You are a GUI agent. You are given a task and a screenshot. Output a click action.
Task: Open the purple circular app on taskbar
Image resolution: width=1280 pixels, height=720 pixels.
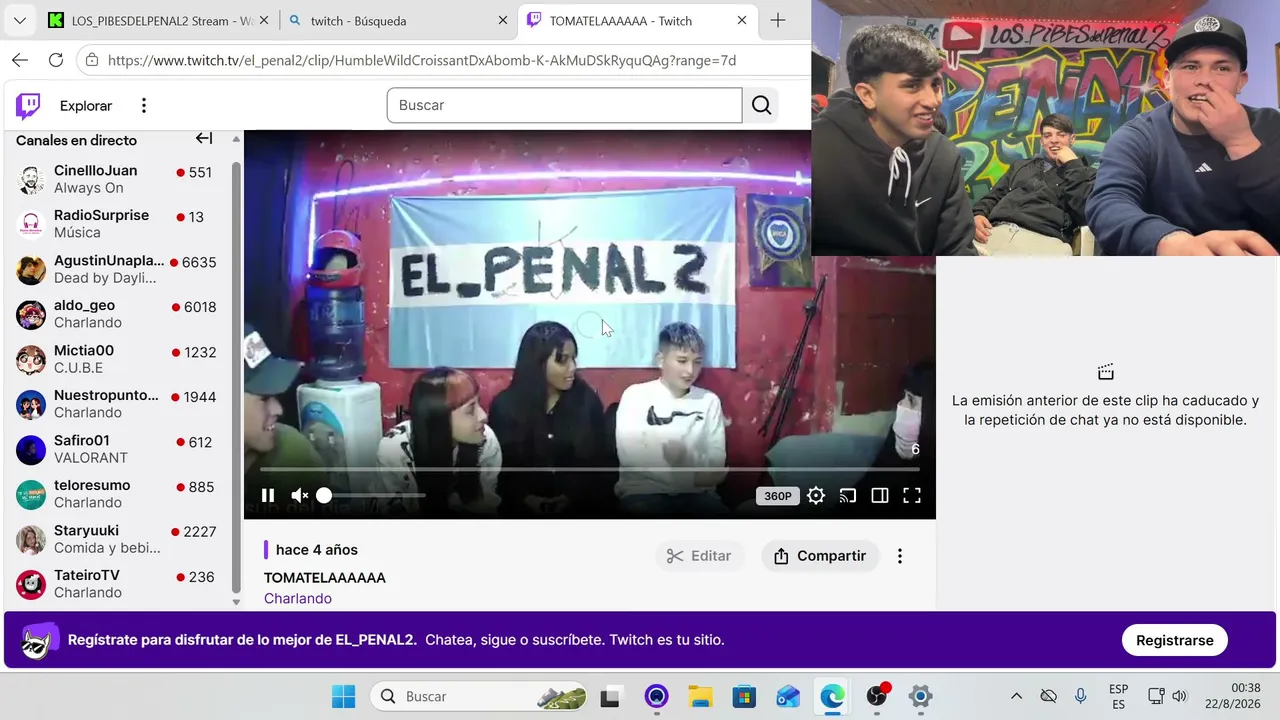tap(656, 696)
